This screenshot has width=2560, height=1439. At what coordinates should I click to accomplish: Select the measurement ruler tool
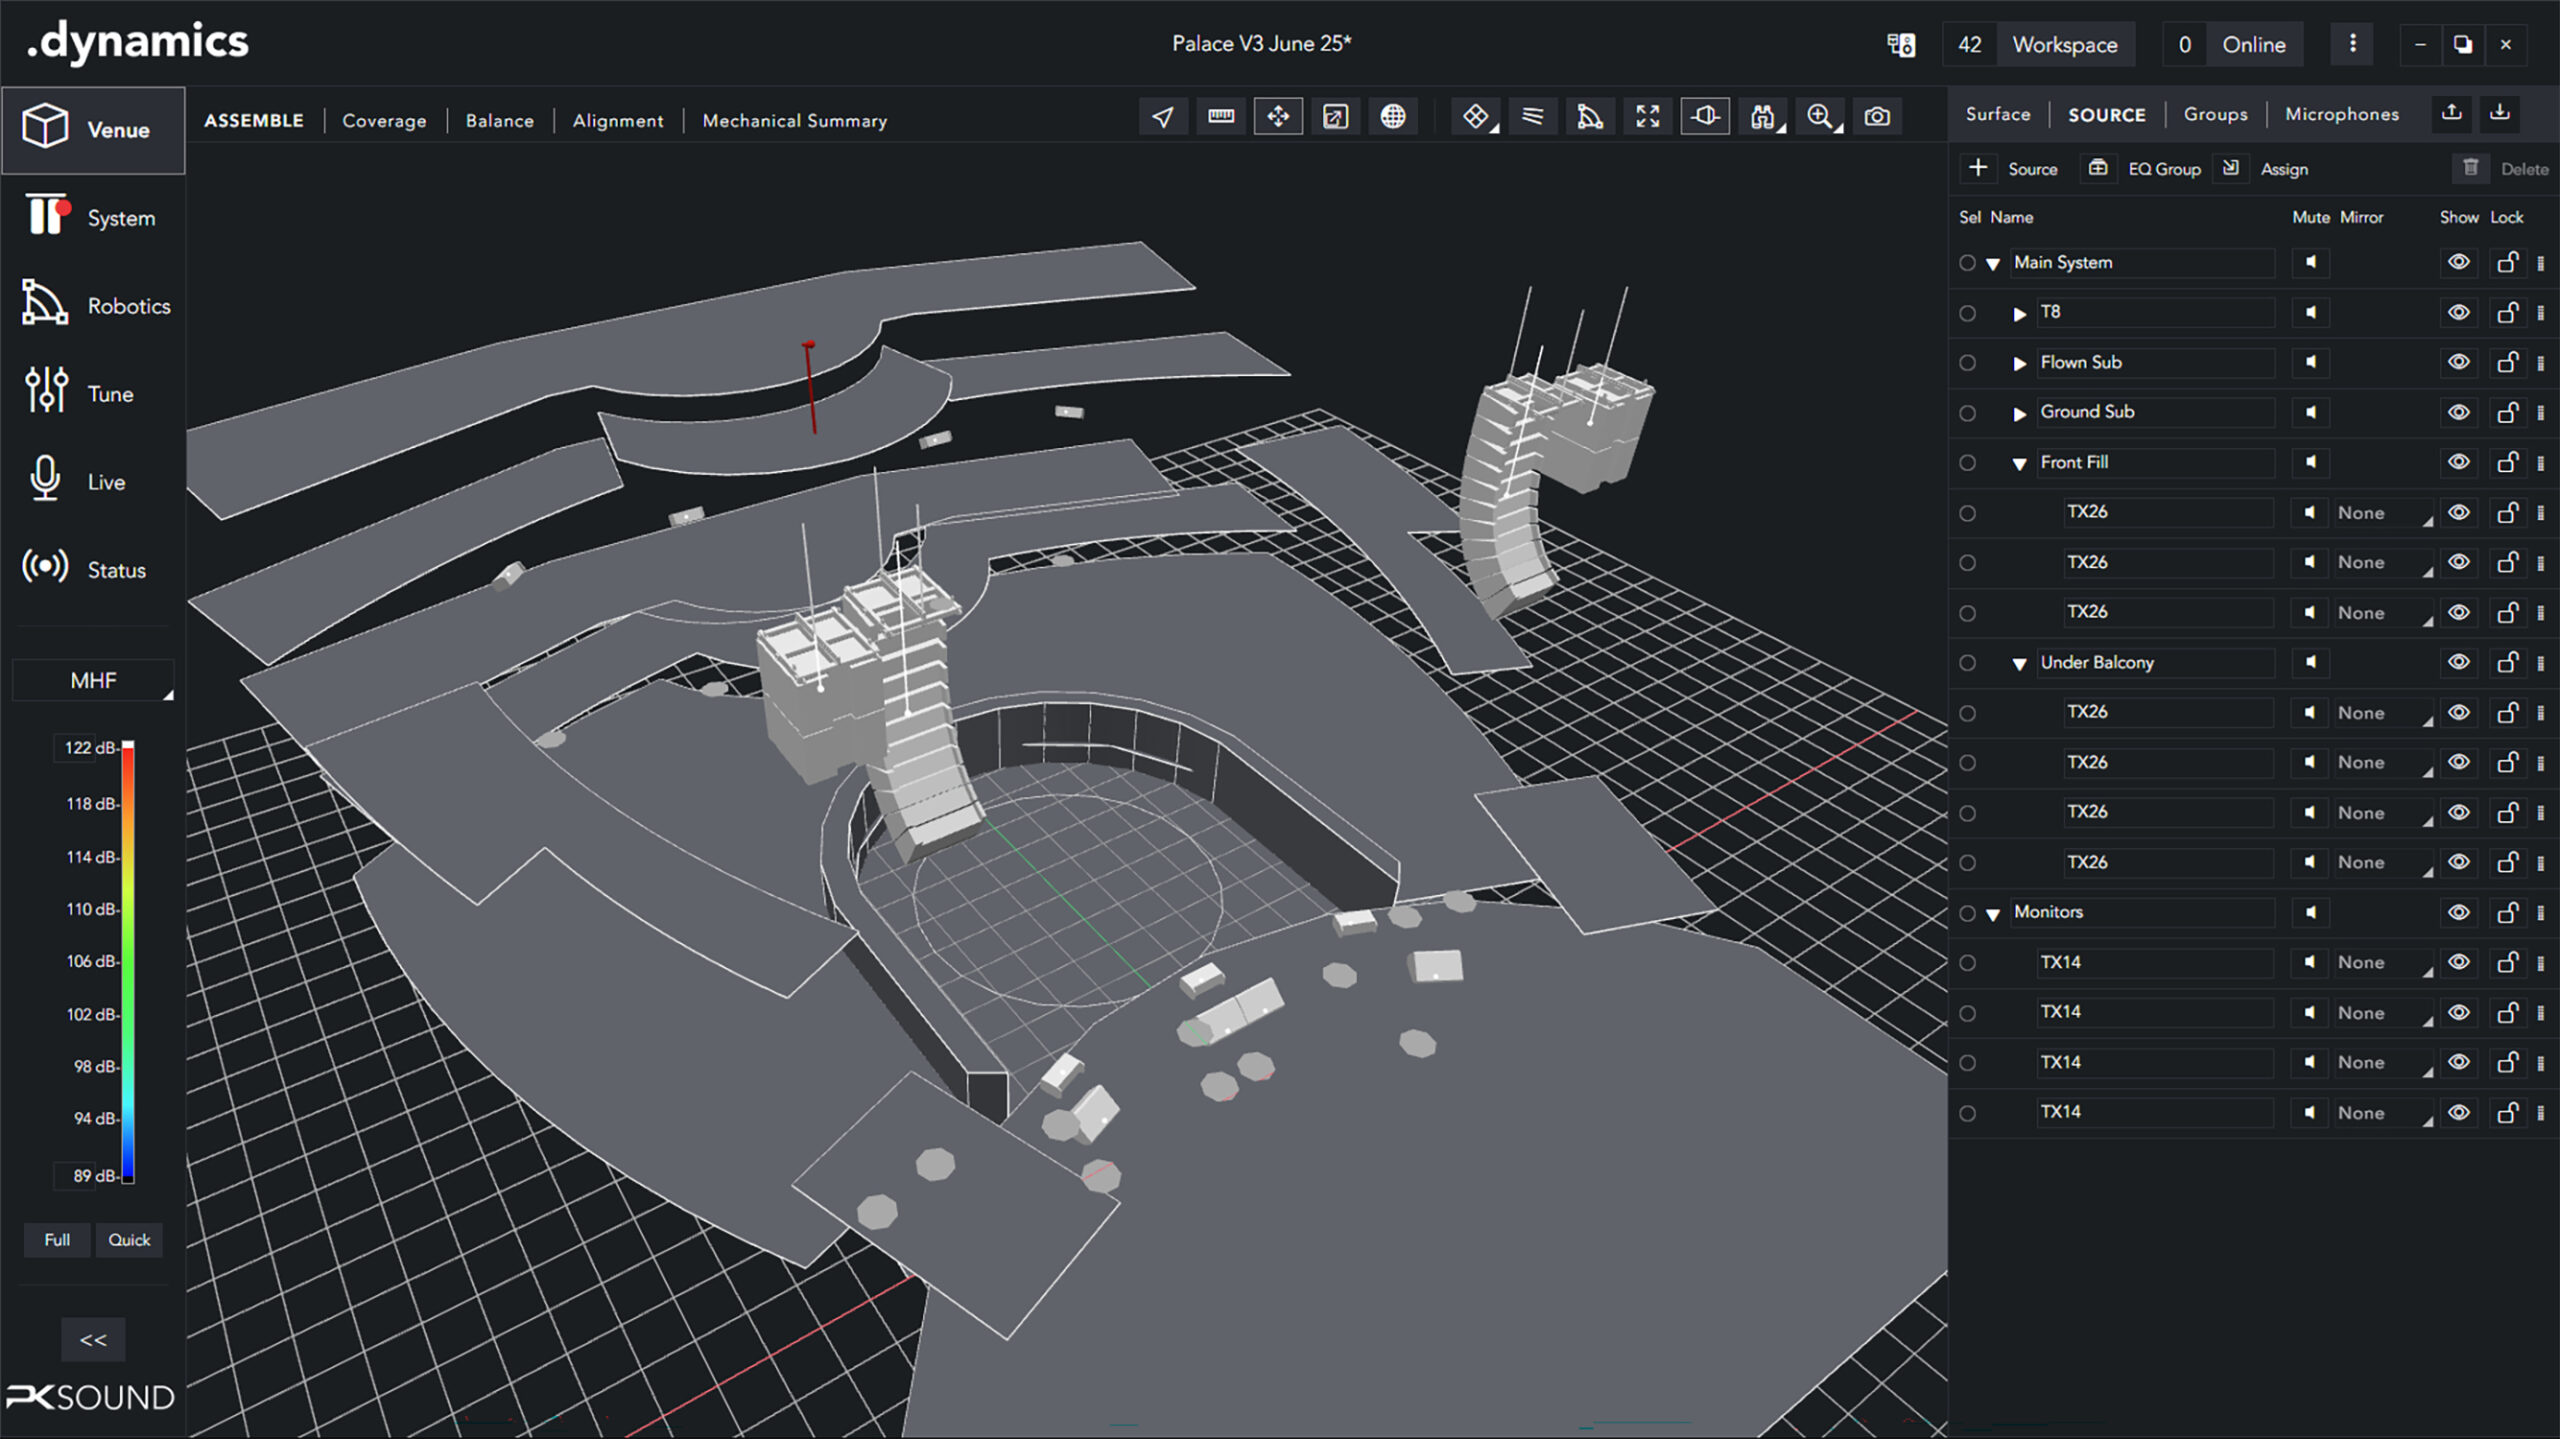click(x=1220, y=116)
